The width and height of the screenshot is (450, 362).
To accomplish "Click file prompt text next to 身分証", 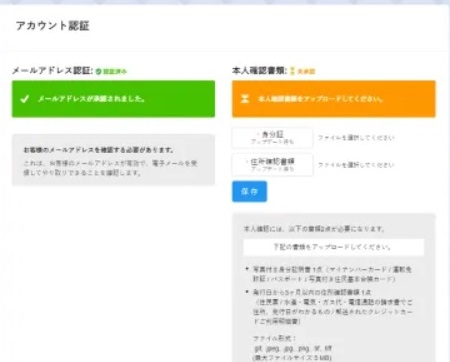I will [356, 138].
